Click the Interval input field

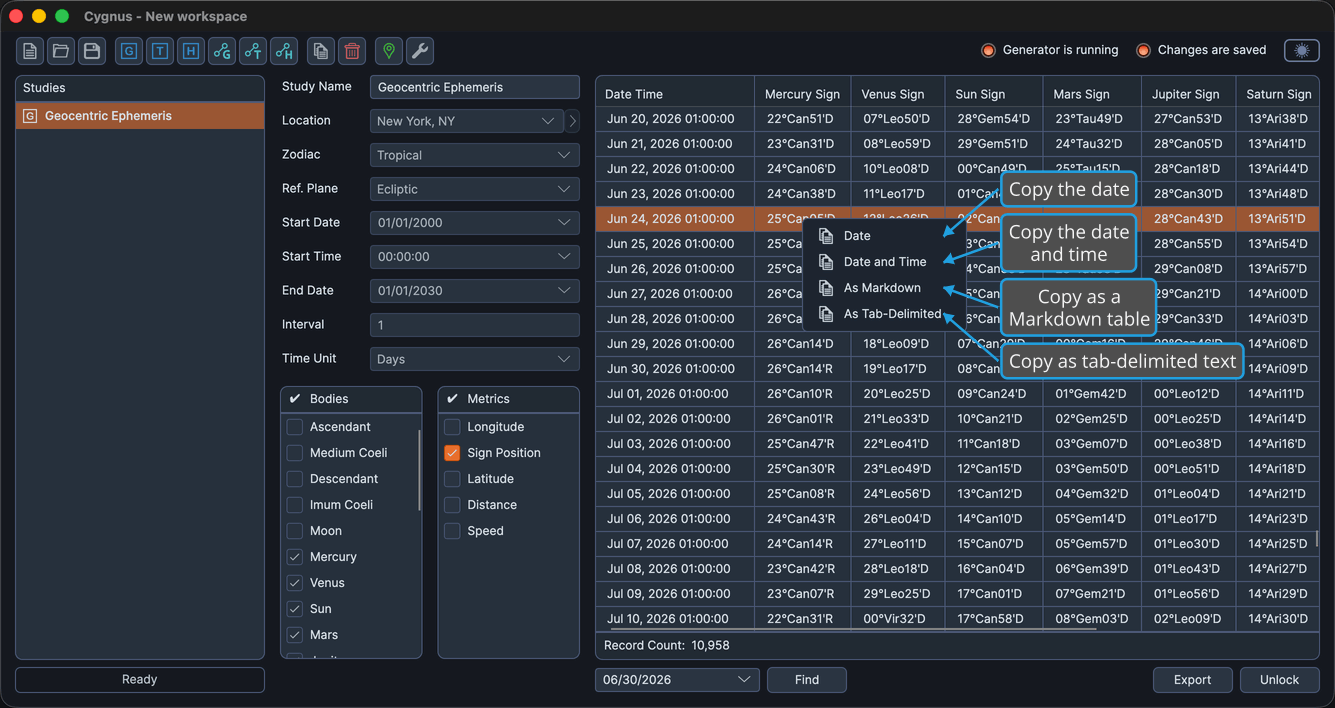click(x=475, y=325)
